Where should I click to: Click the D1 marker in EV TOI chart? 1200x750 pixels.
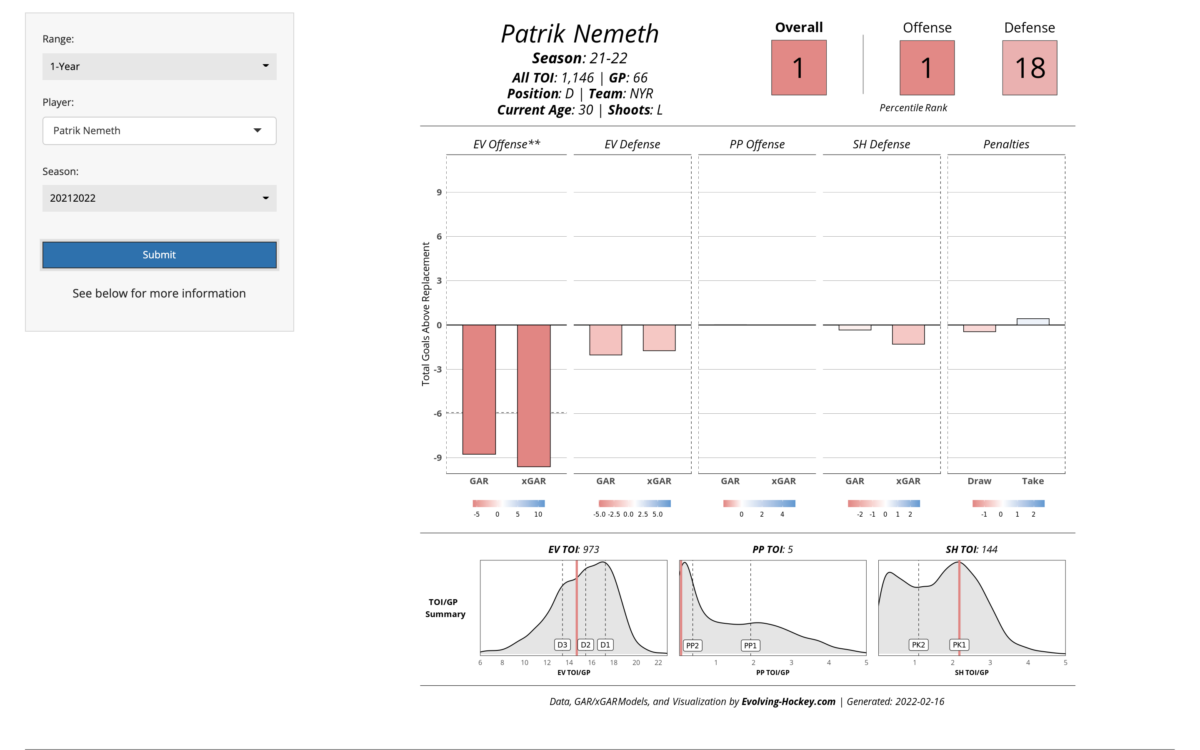(x=605, y=645)
